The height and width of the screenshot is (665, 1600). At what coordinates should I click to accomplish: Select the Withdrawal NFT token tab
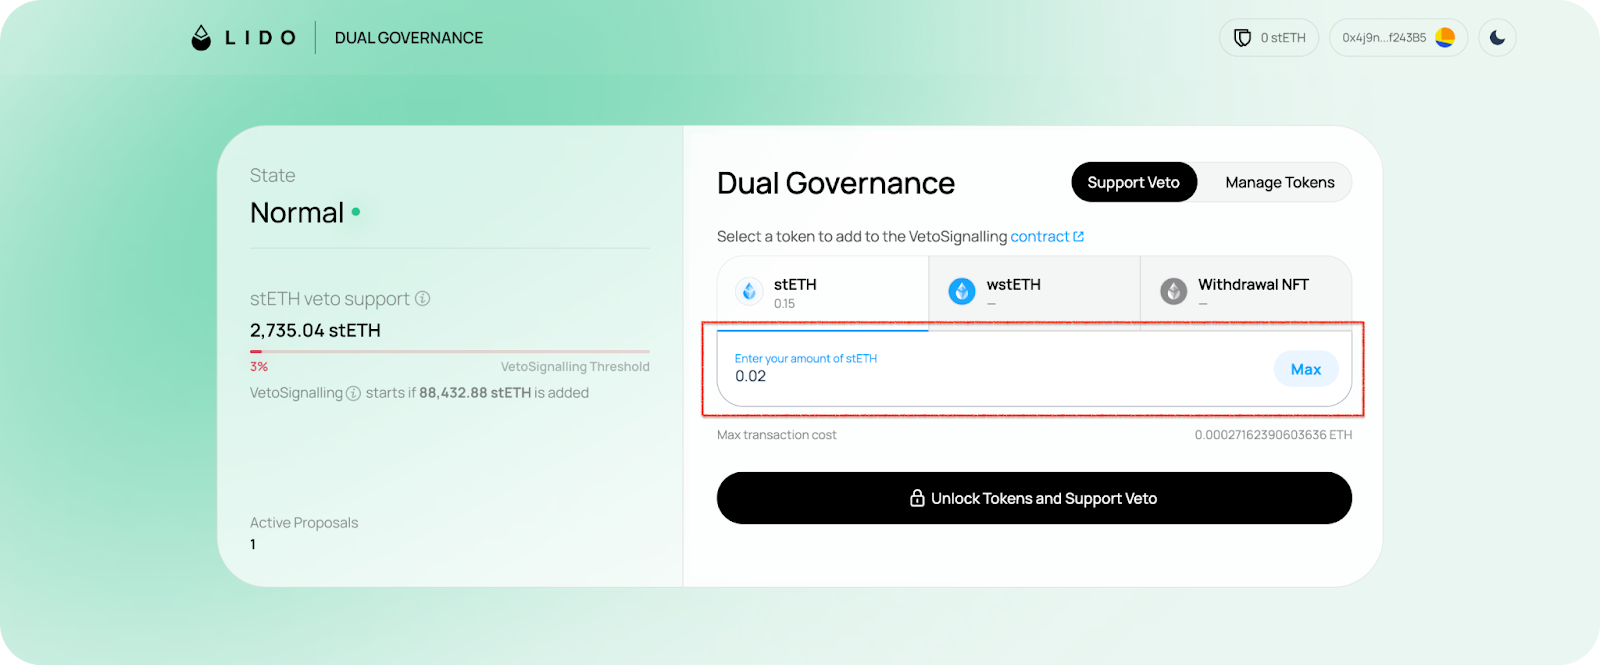tap(1246, 292)
